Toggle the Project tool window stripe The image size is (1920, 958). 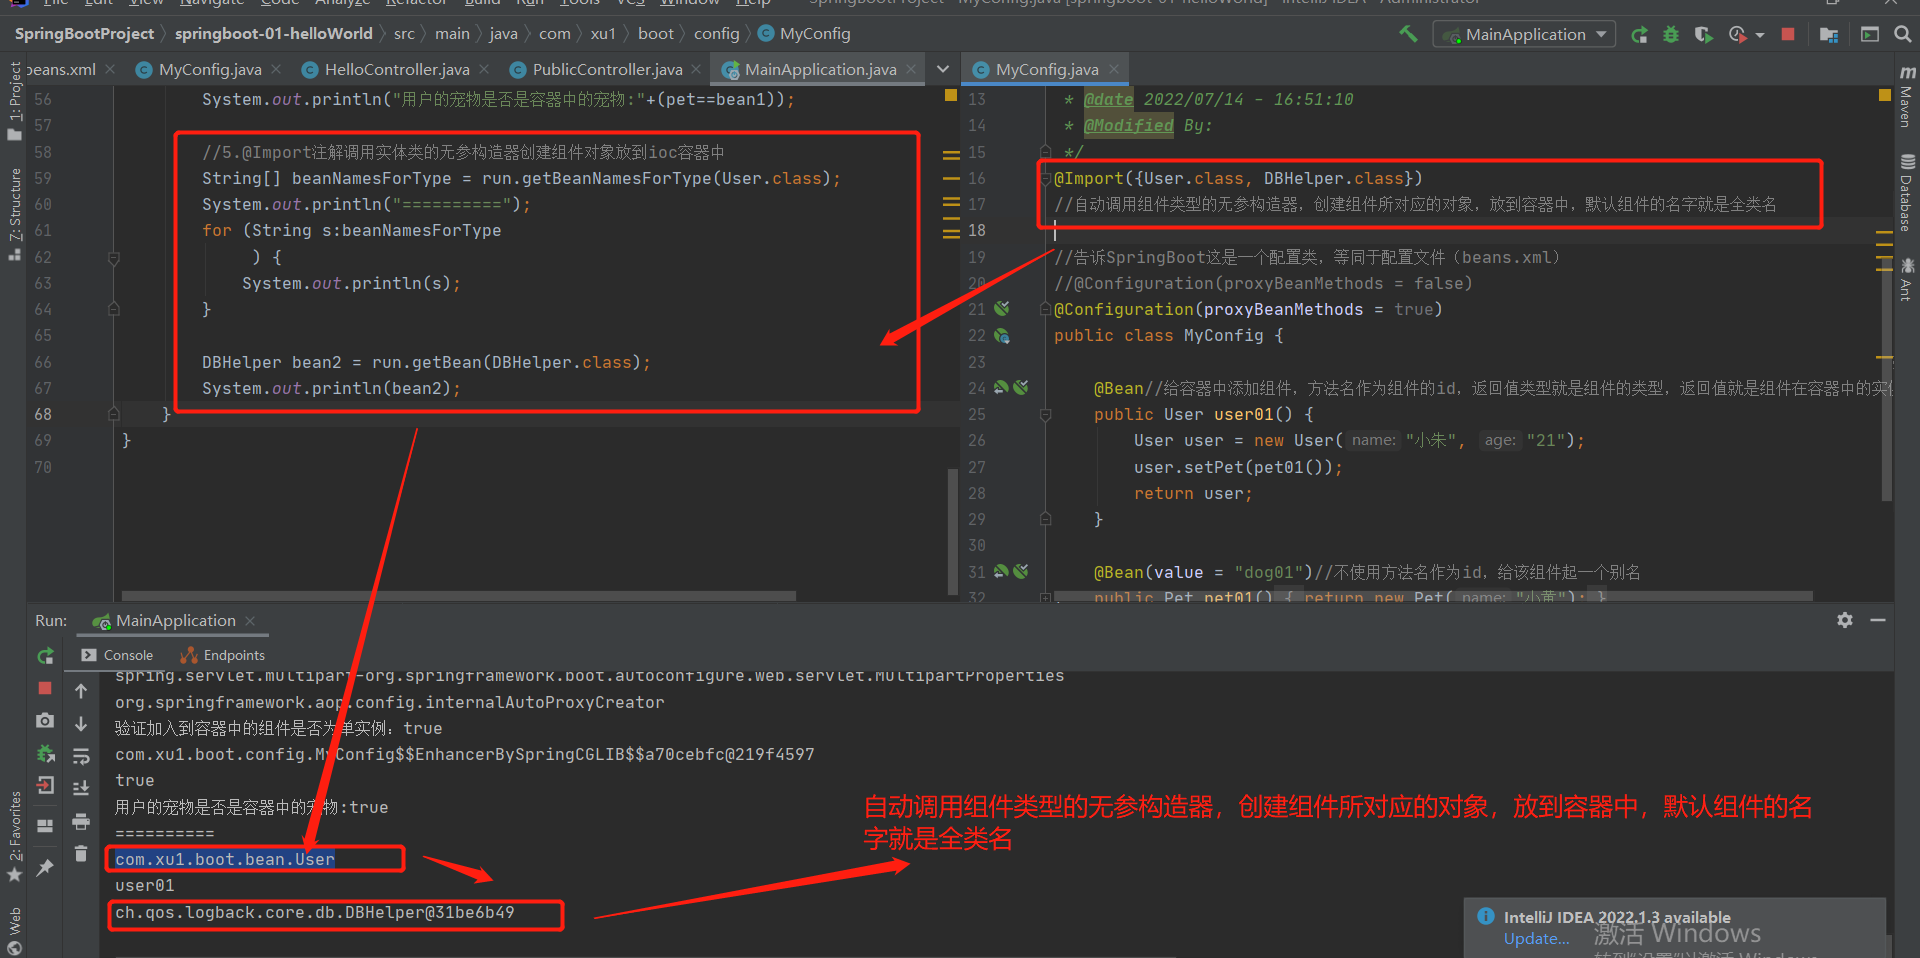pos(14,100)
